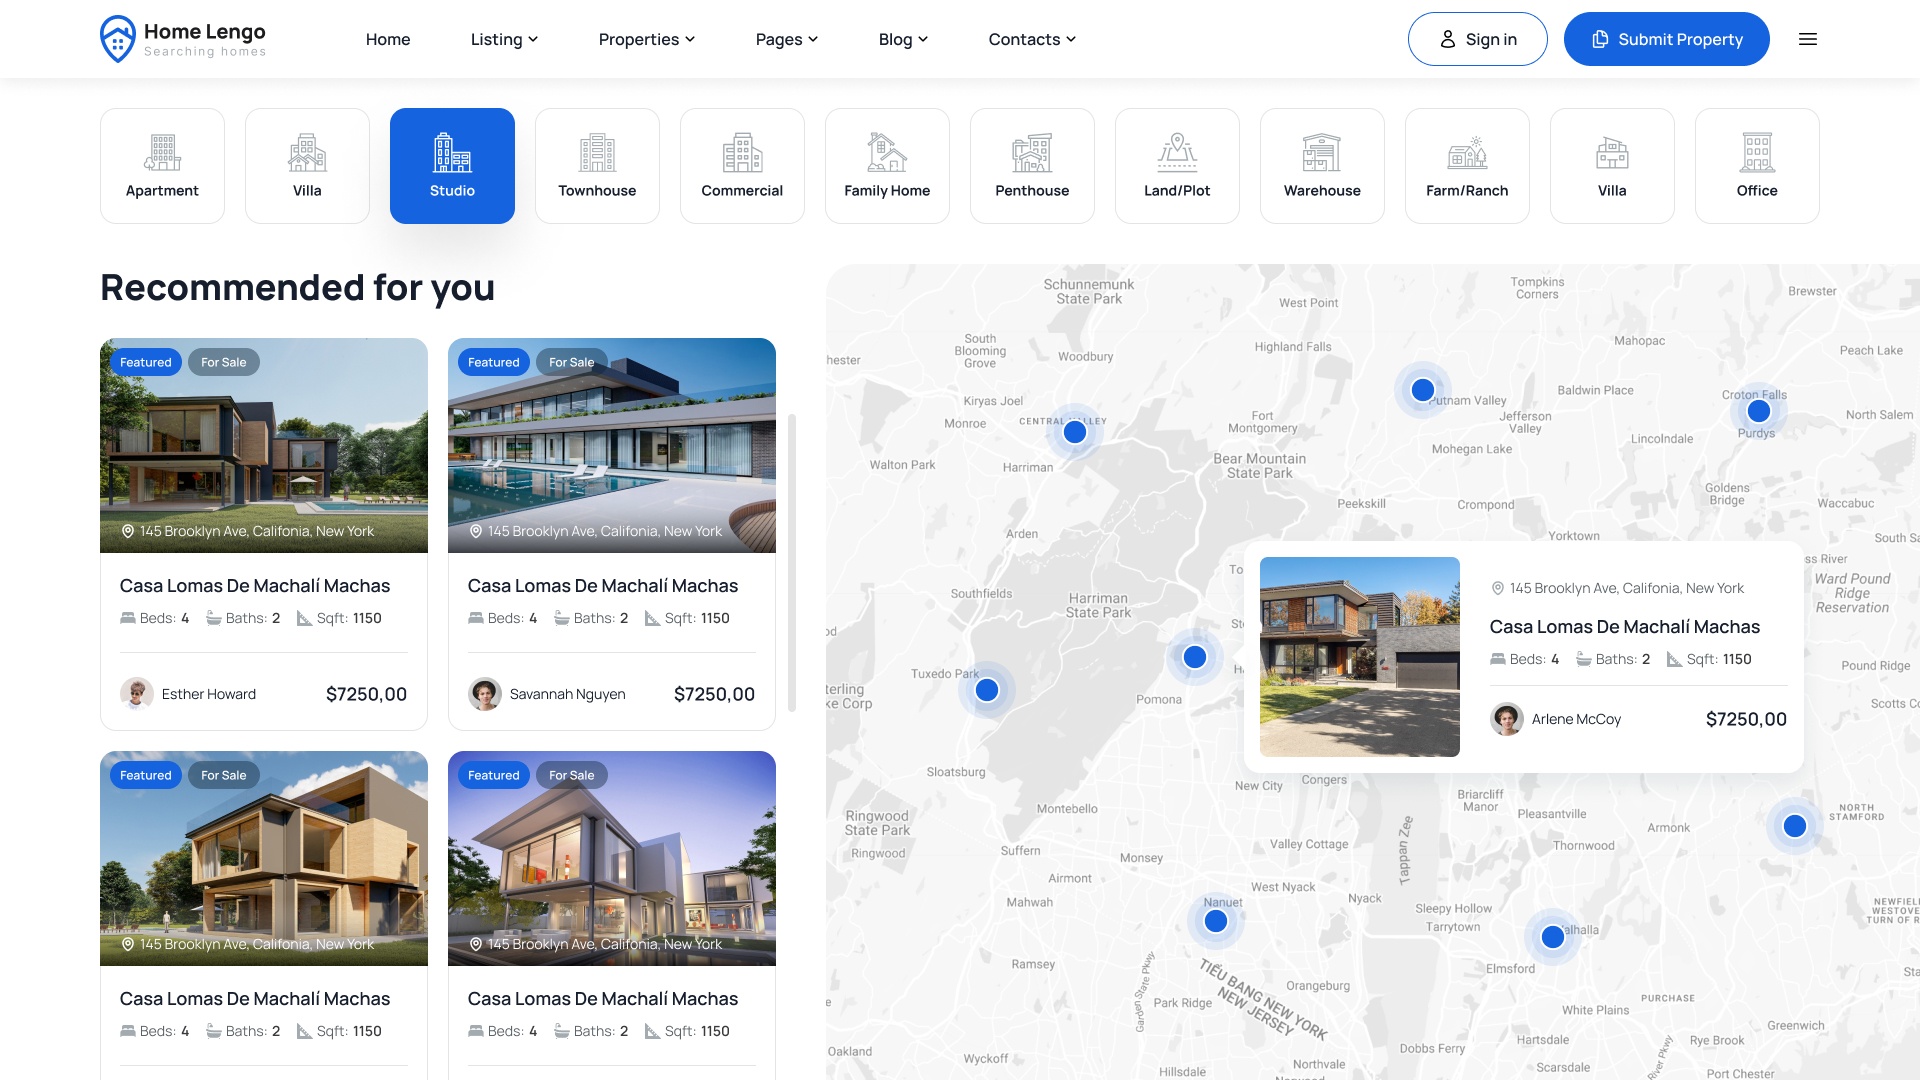Click the Family Home category icon

887,153
